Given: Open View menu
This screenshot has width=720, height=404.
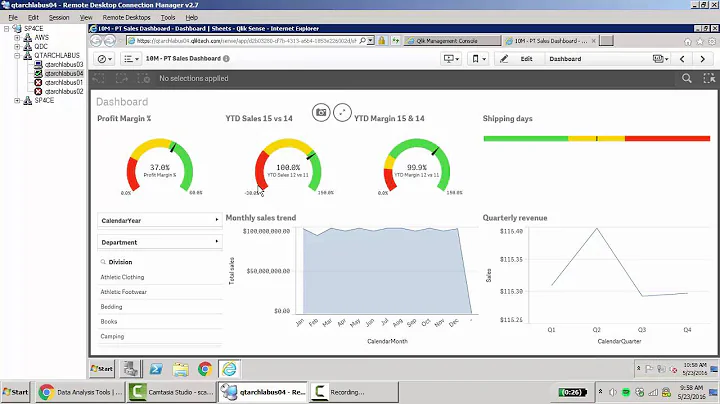Looking at the screenshot, I should coord(86,17).
